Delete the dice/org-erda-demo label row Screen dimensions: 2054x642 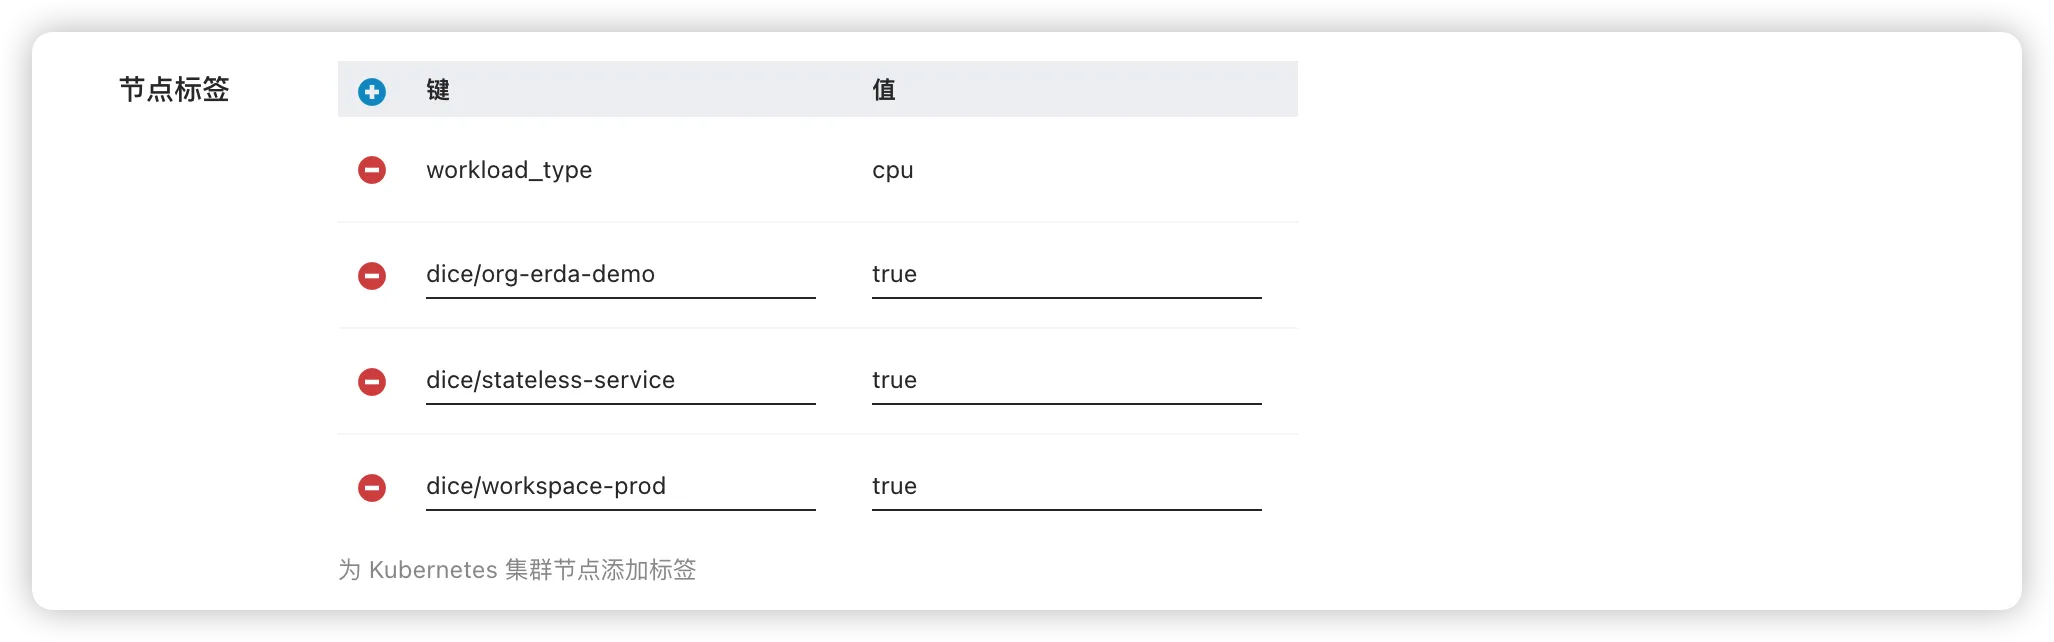pyautogui.click(x=372, y=275)
